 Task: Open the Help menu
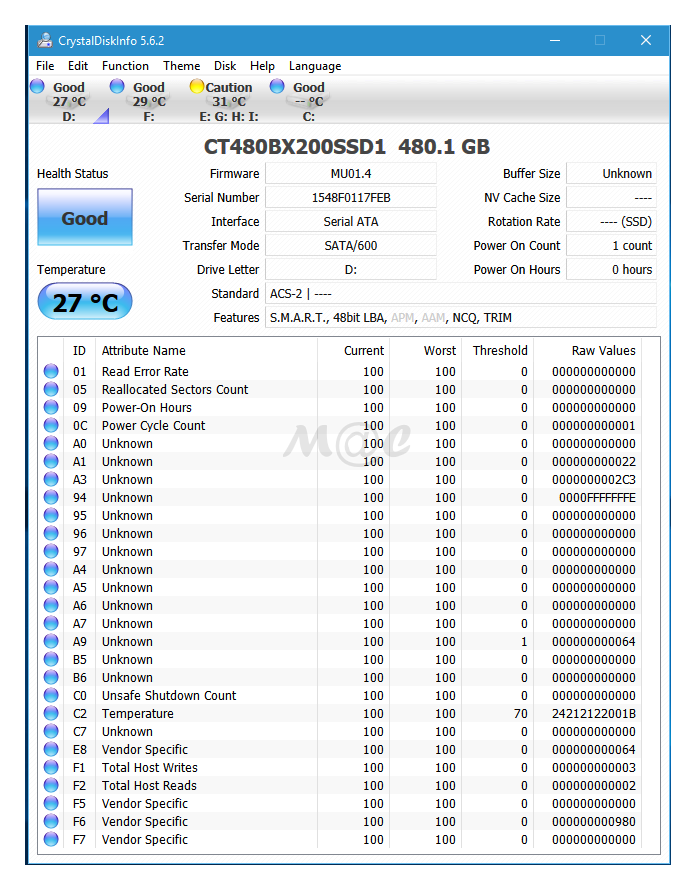(262, 66)
